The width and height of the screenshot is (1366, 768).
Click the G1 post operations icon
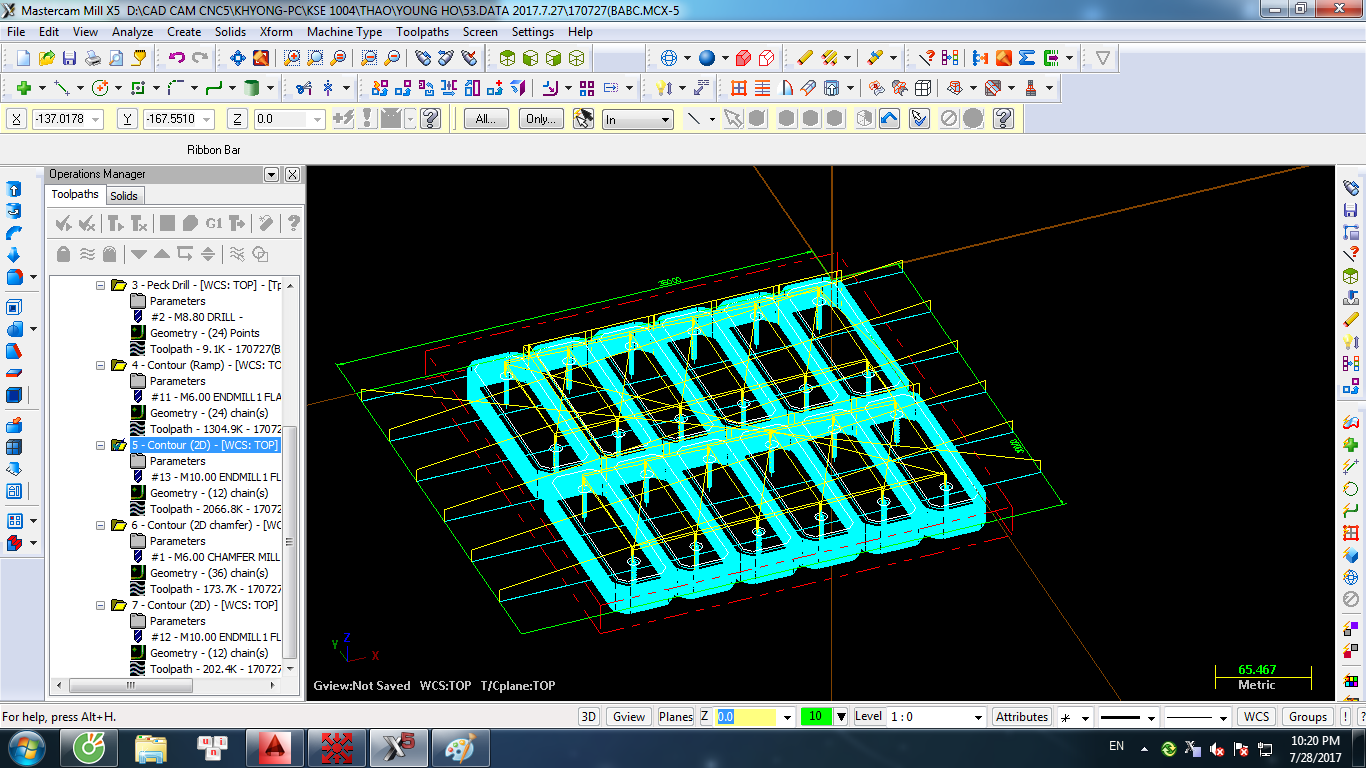click(213, 223)
